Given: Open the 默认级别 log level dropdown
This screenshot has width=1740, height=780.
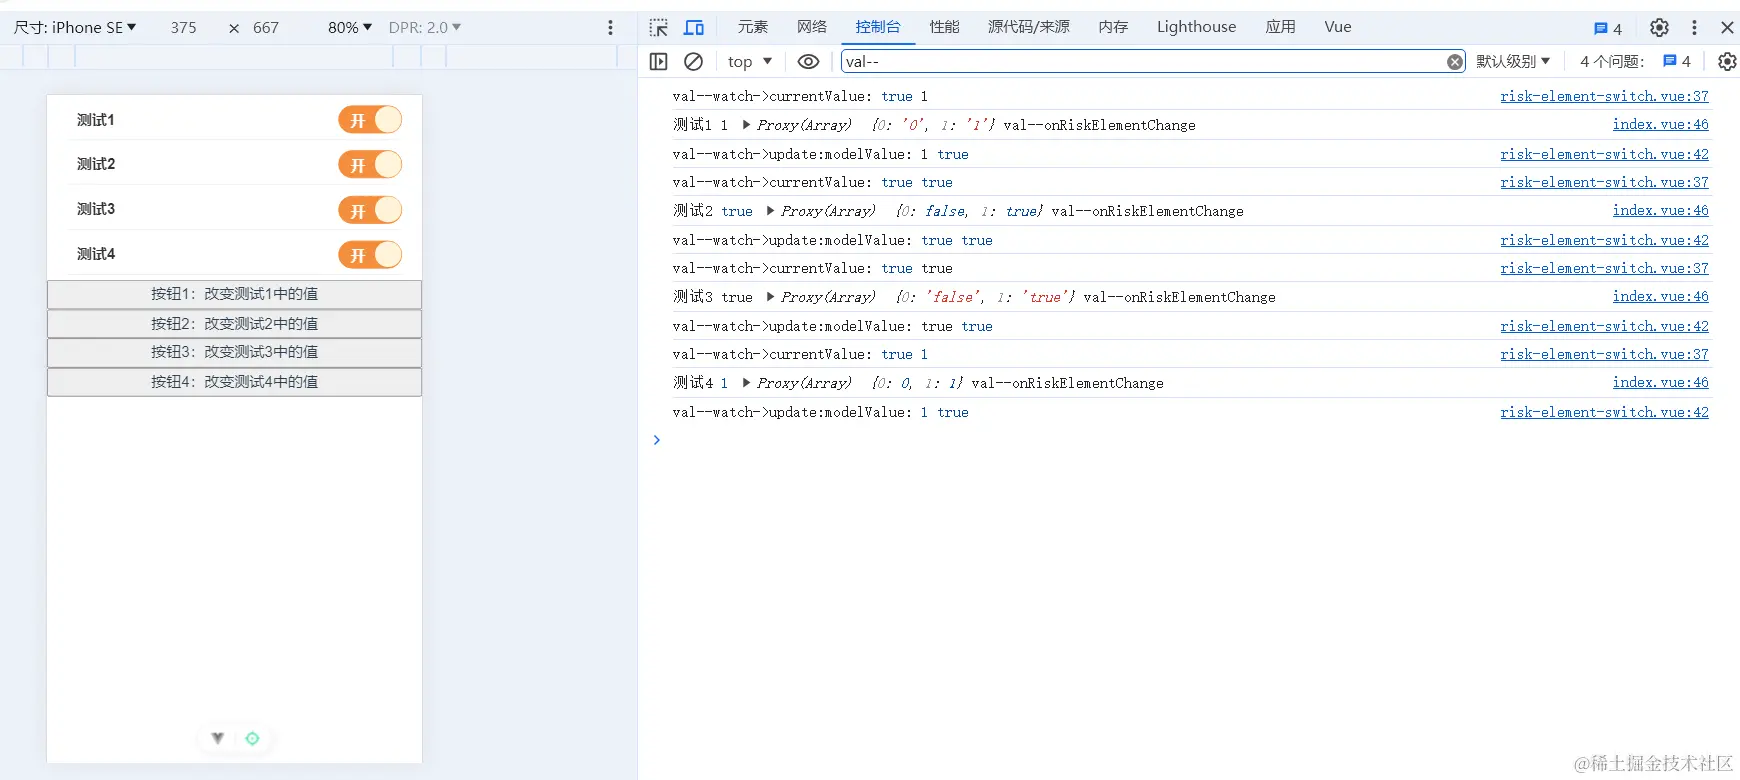Looking at the screenshot, I should [1513, 62].
